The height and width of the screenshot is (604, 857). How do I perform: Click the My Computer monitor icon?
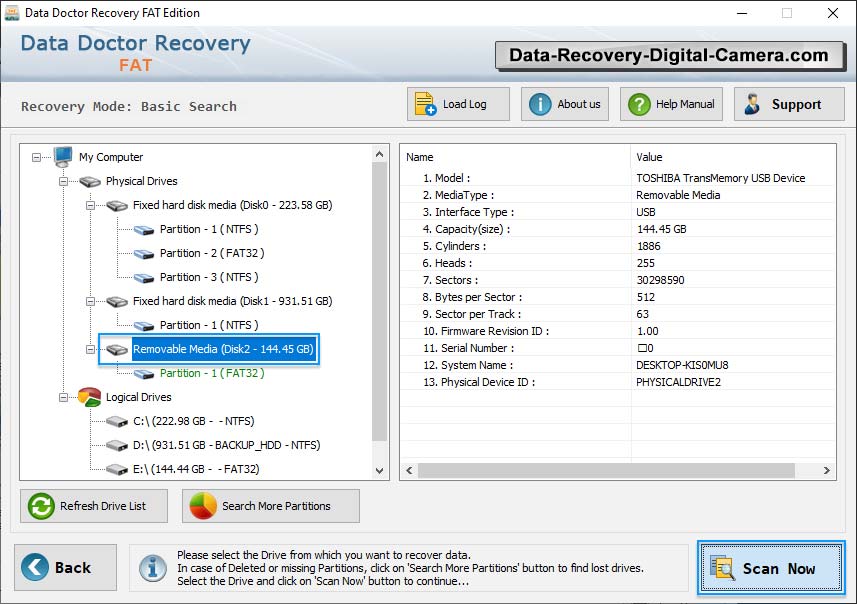coord(63,156)
